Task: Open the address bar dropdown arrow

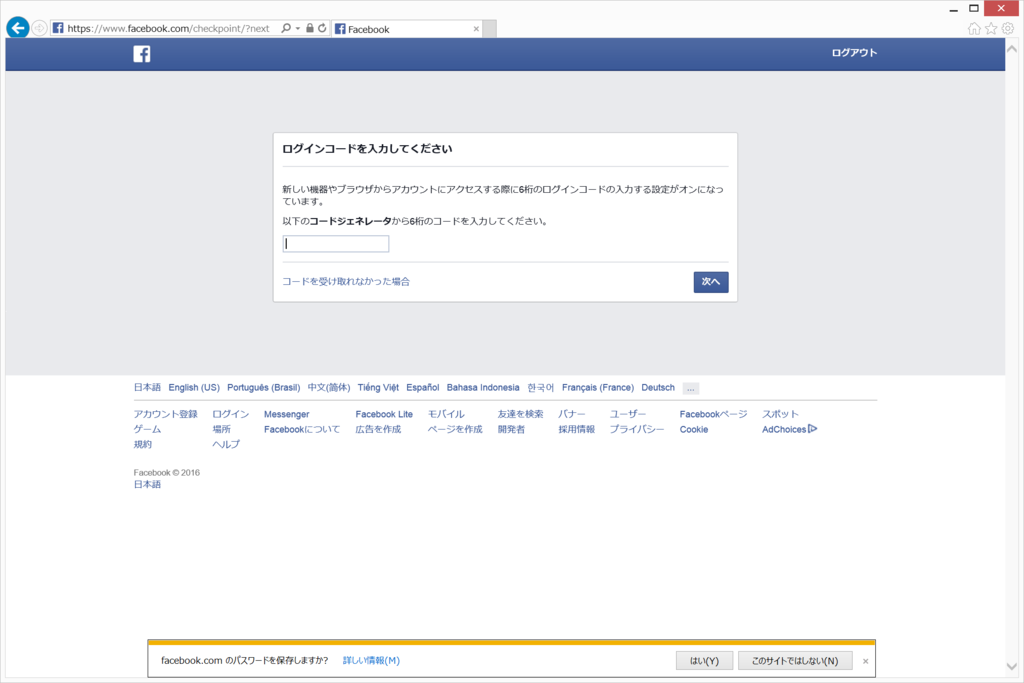Action: [298, 28]
